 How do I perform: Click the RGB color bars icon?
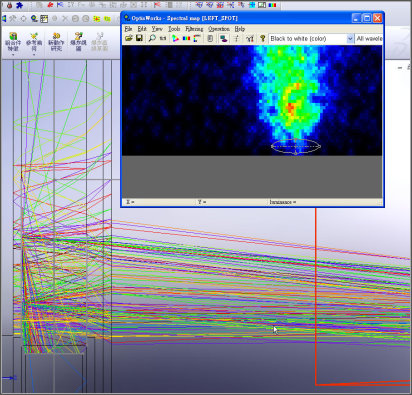pos(186,39)
